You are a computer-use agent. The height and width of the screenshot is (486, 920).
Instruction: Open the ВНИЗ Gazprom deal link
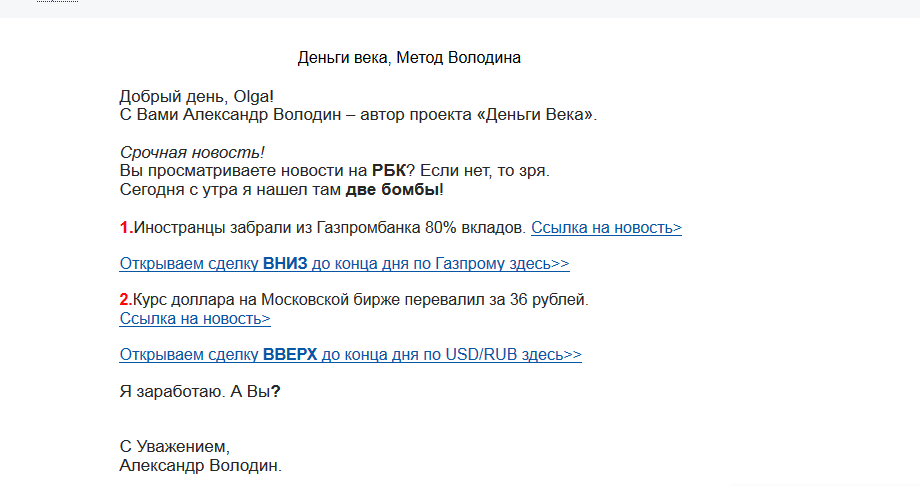(x=344, y=264)
